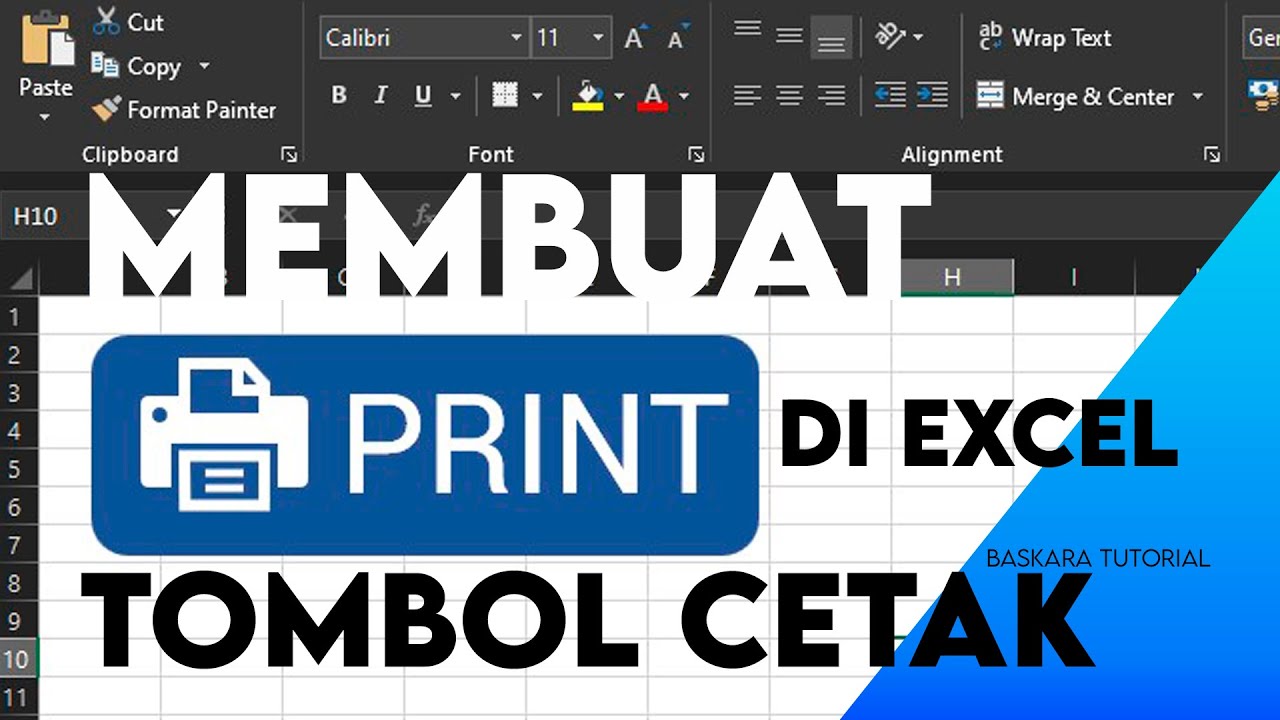The image size is (1280, 720).
Task: Increase the cell indent
Action: (932, 95)
